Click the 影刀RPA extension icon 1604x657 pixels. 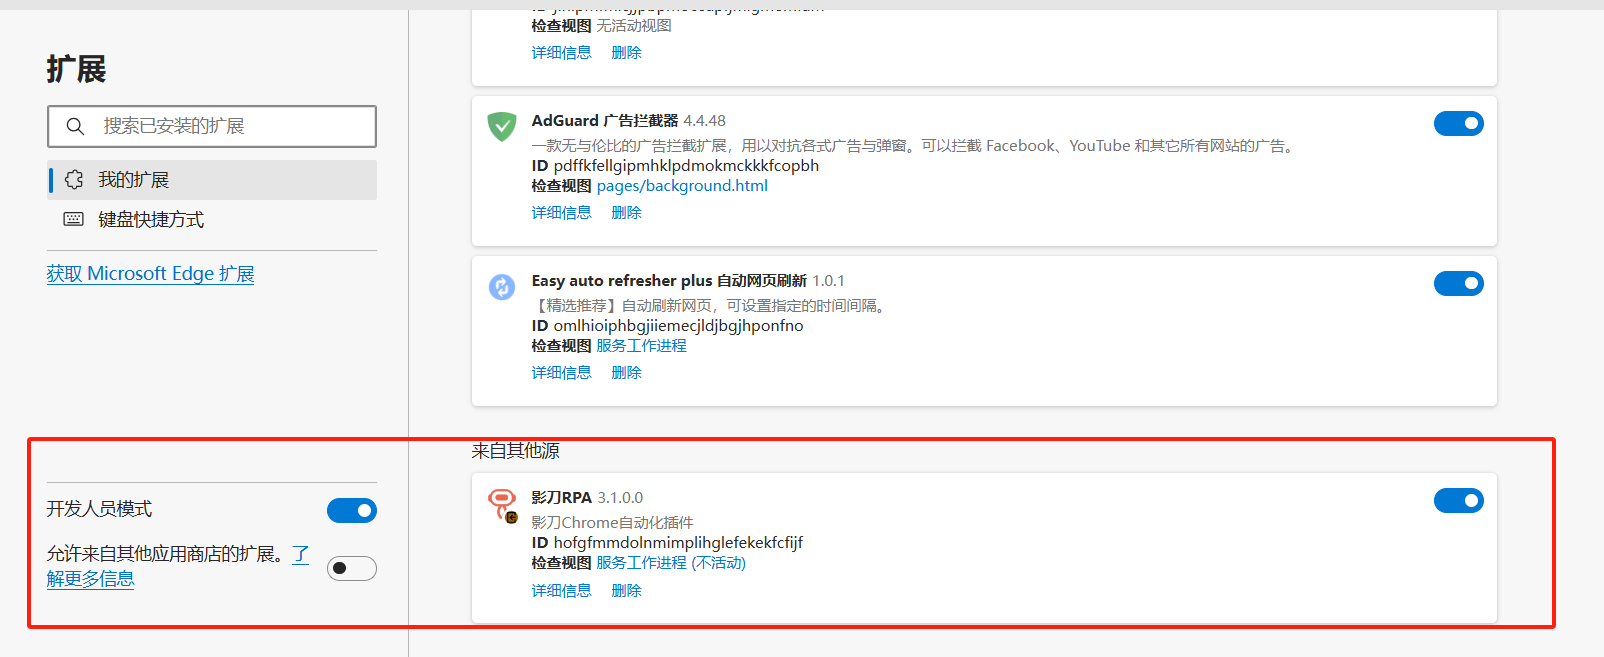[x=502, y=505]
